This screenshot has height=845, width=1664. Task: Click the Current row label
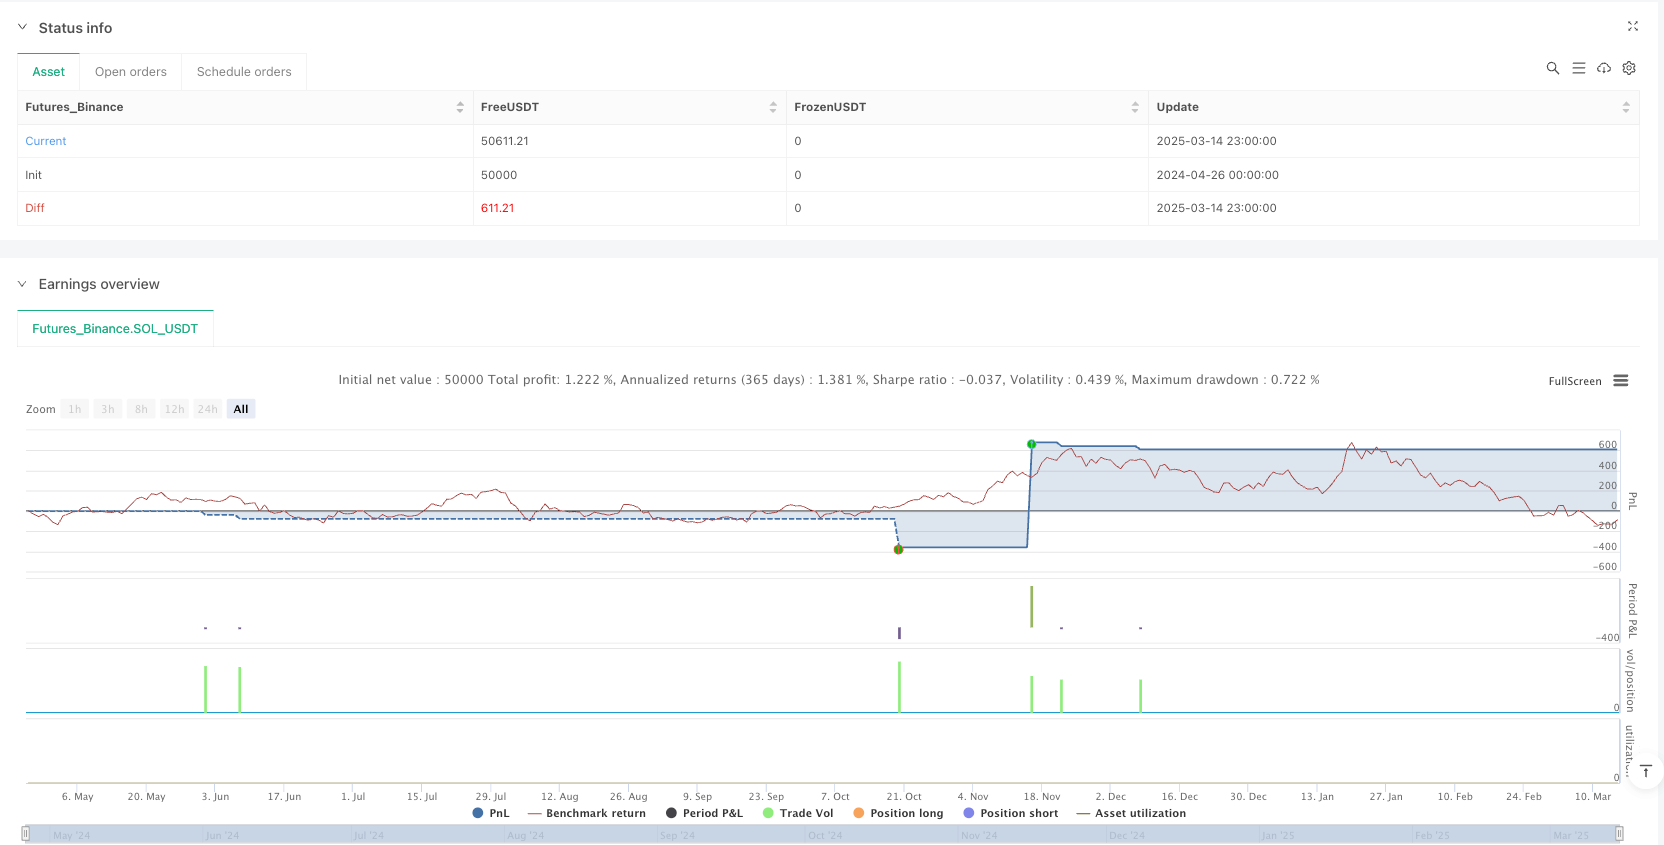46,141
